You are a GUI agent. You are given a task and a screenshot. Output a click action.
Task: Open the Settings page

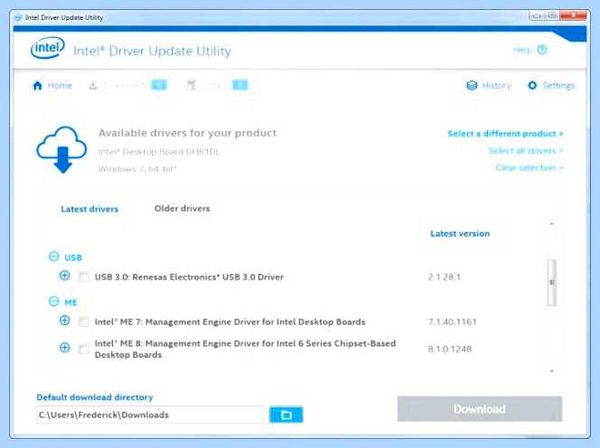551,85
